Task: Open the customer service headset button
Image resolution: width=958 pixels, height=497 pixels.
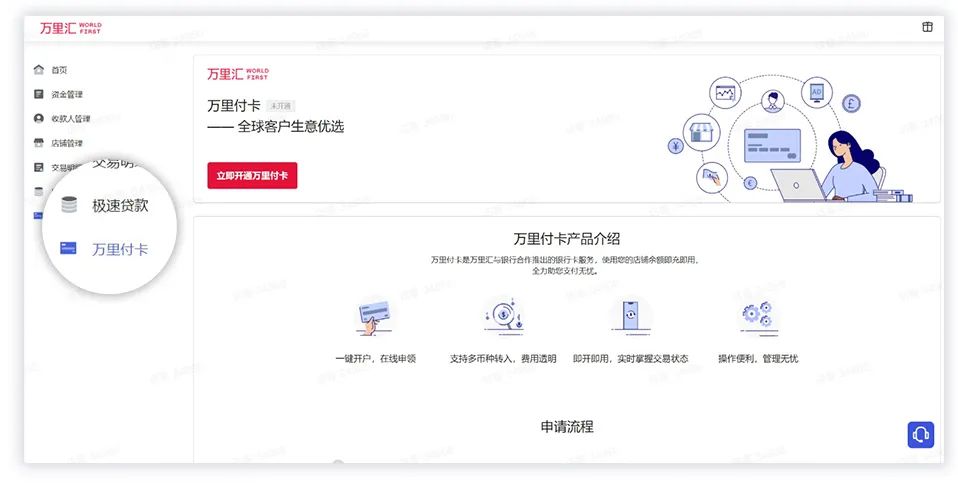Action: (x=921, y=435)
